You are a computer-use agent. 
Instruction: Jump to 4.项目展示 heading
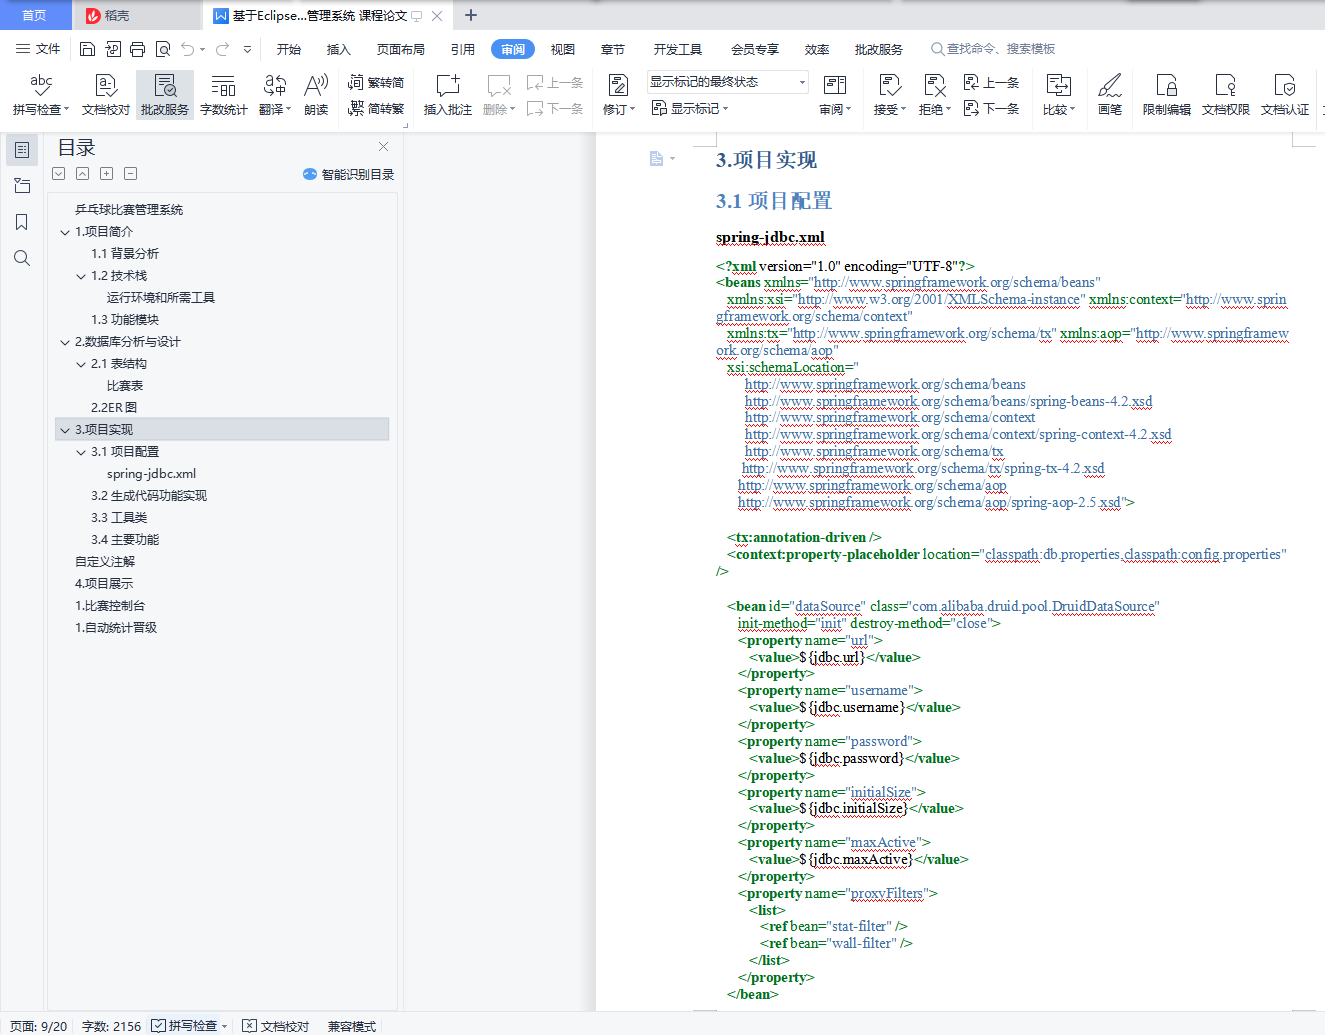[x=104, y=584]
